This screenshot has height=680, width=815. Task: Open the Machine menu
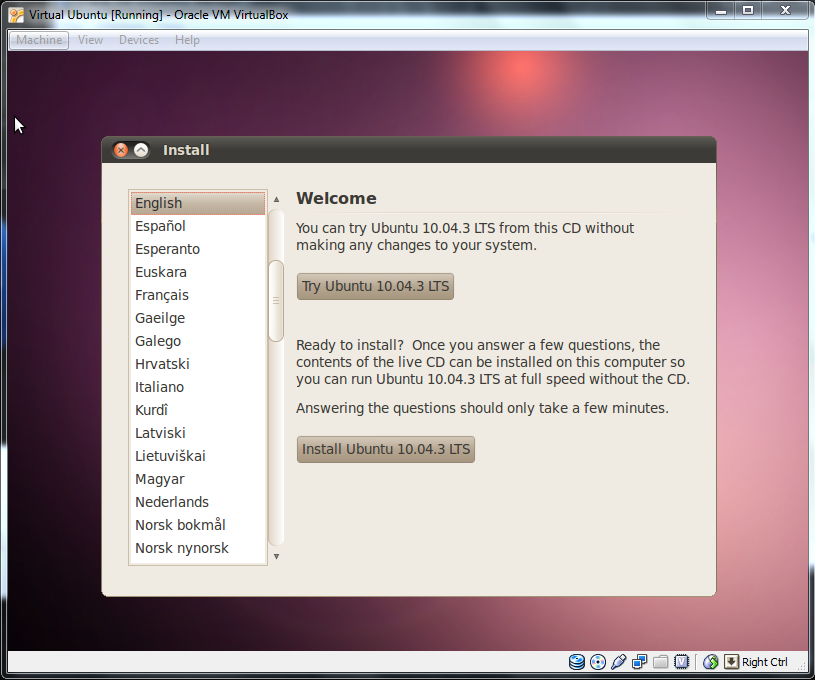[39, 40]
